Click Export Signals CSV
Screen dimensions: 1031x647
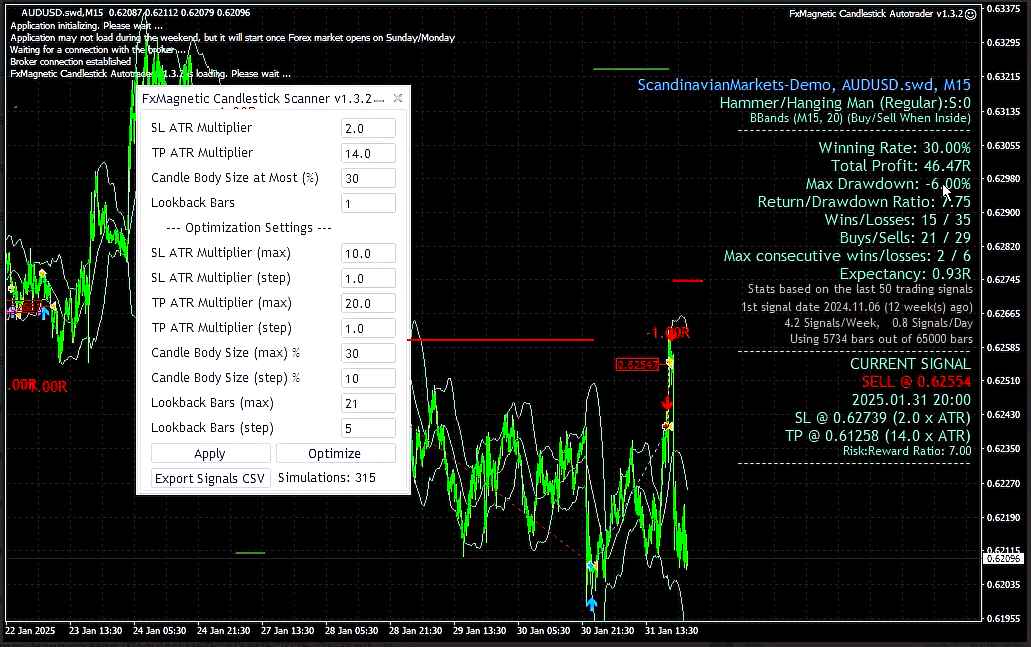(x=210, y=478)
